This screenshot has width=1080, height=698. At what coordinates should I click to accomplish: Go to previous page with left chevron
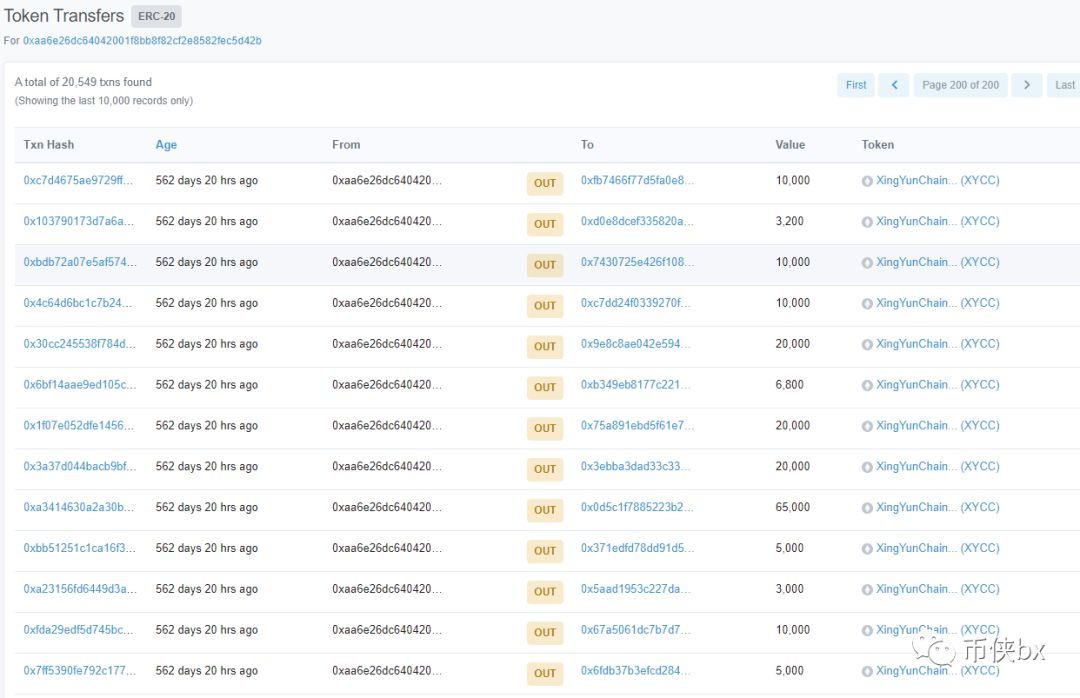pos(894,85)
